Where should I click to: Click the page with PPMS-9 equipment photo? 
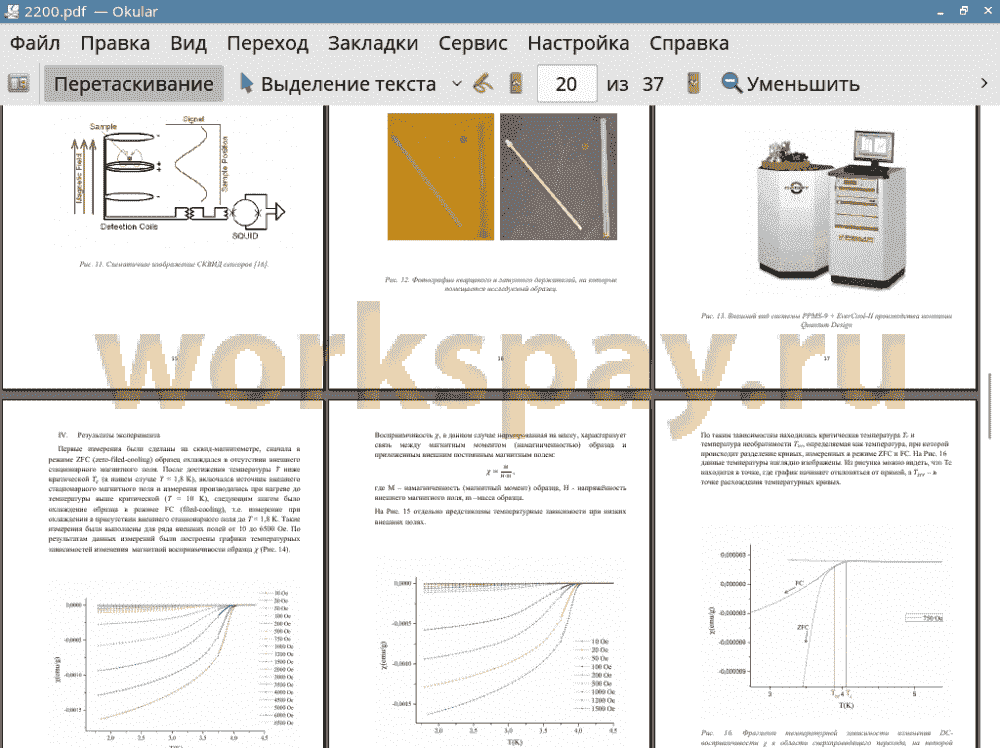[816, 247]
